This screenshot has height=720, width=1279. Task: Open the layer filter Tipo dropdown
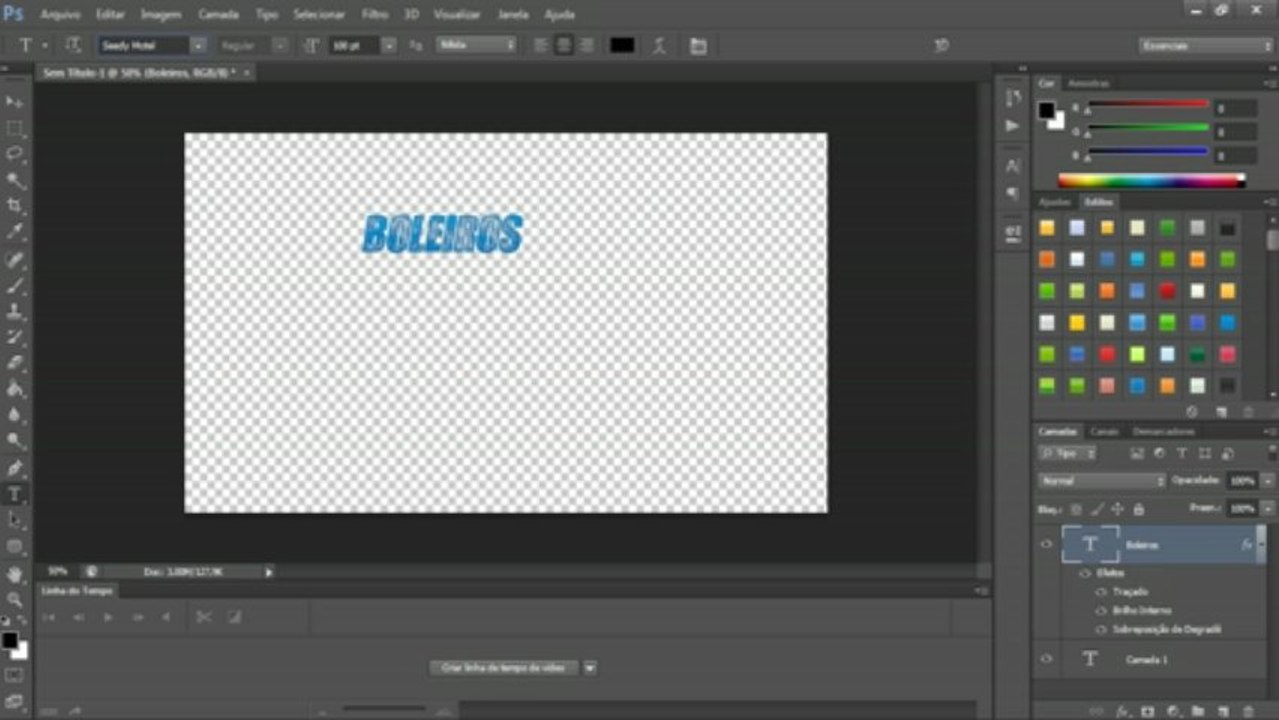[x=1067, y=454]
